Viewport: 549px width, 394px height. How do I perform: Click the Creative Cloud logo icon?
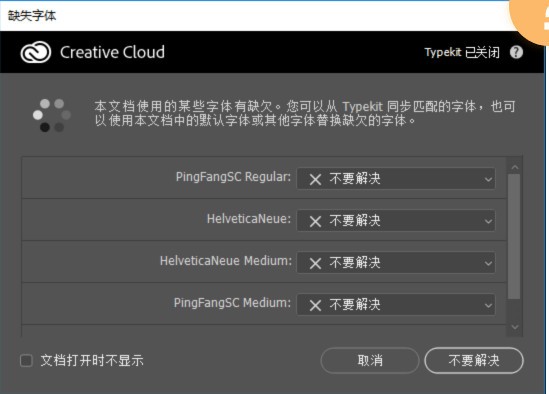point(36,53)
